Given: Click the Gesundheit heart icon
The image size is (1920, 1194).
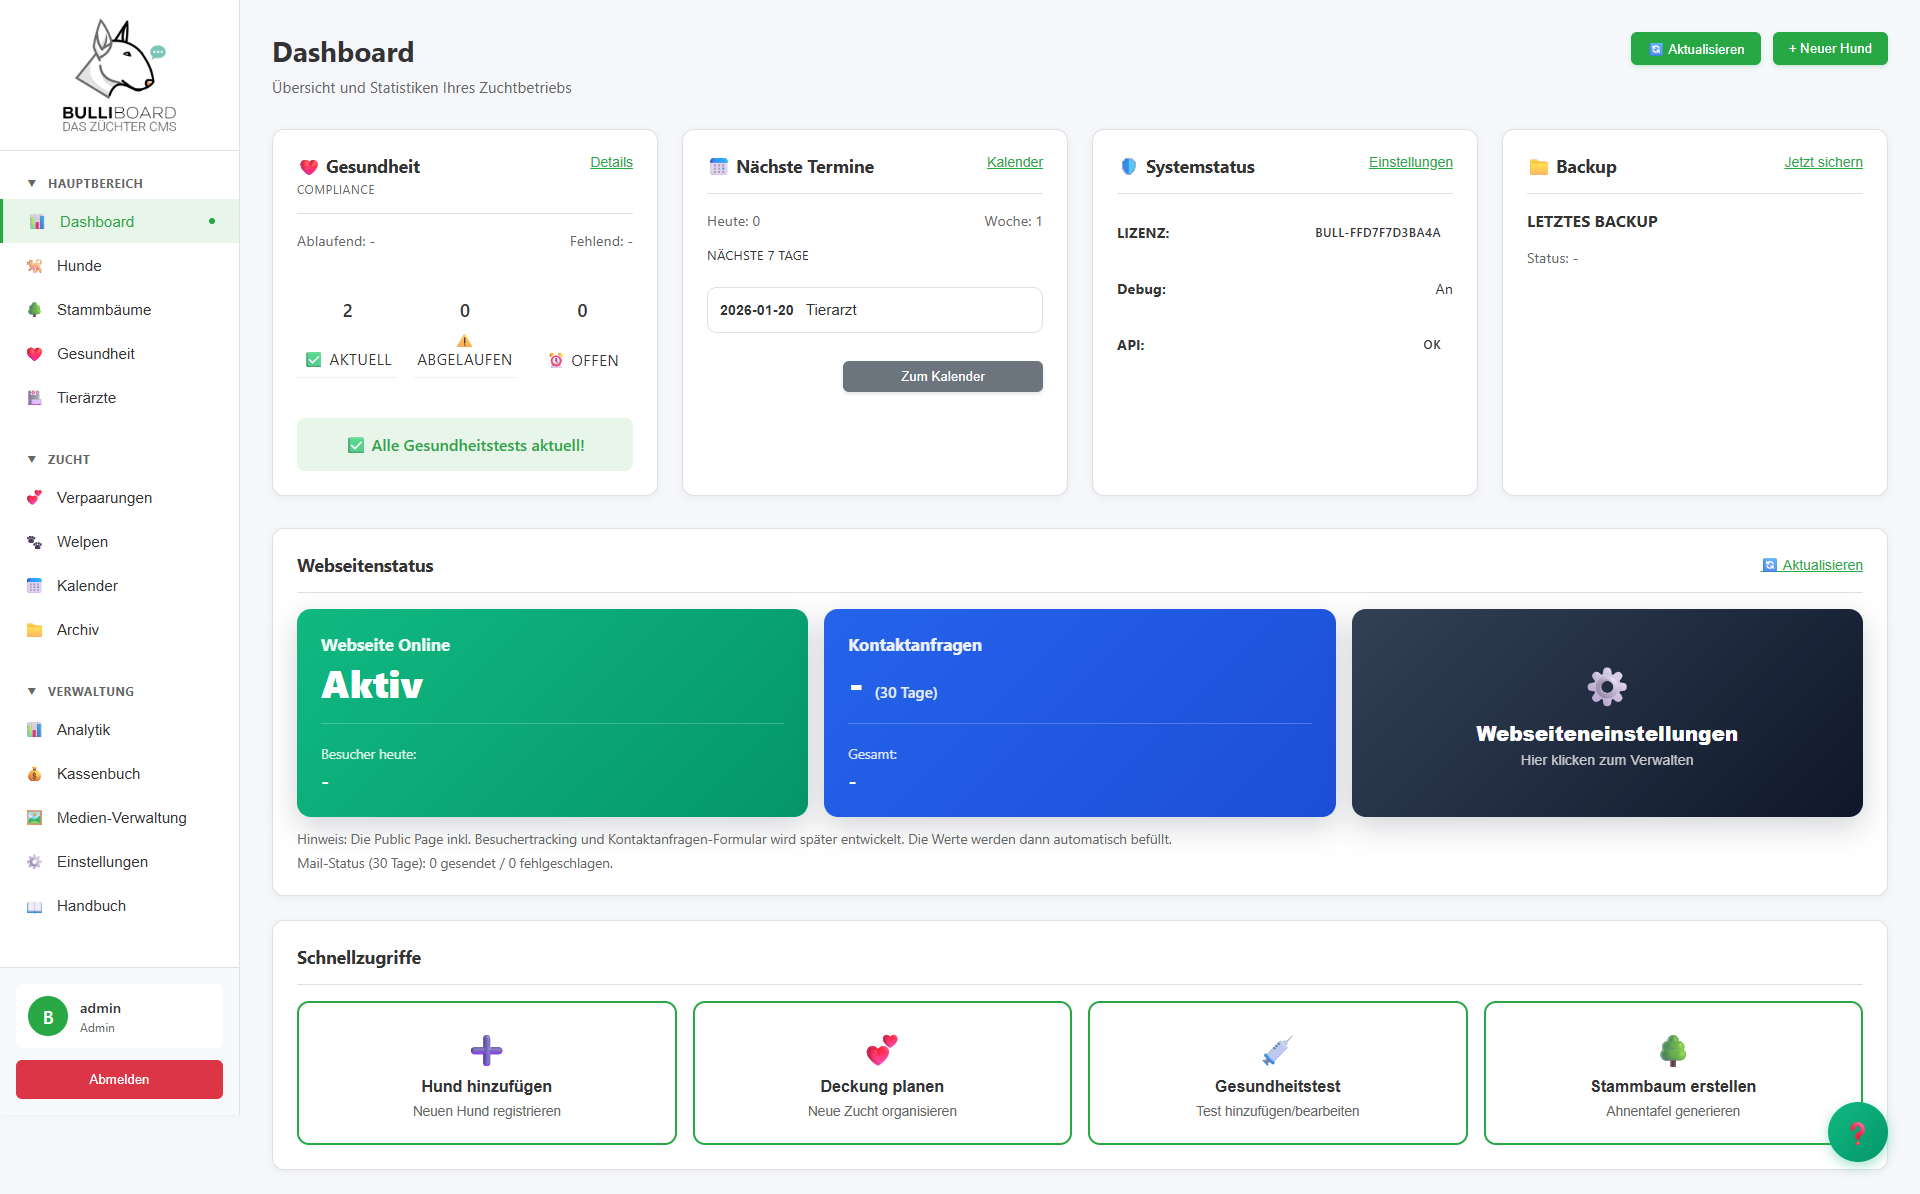Looking at the screenshot, I should (x=36, y=353).
